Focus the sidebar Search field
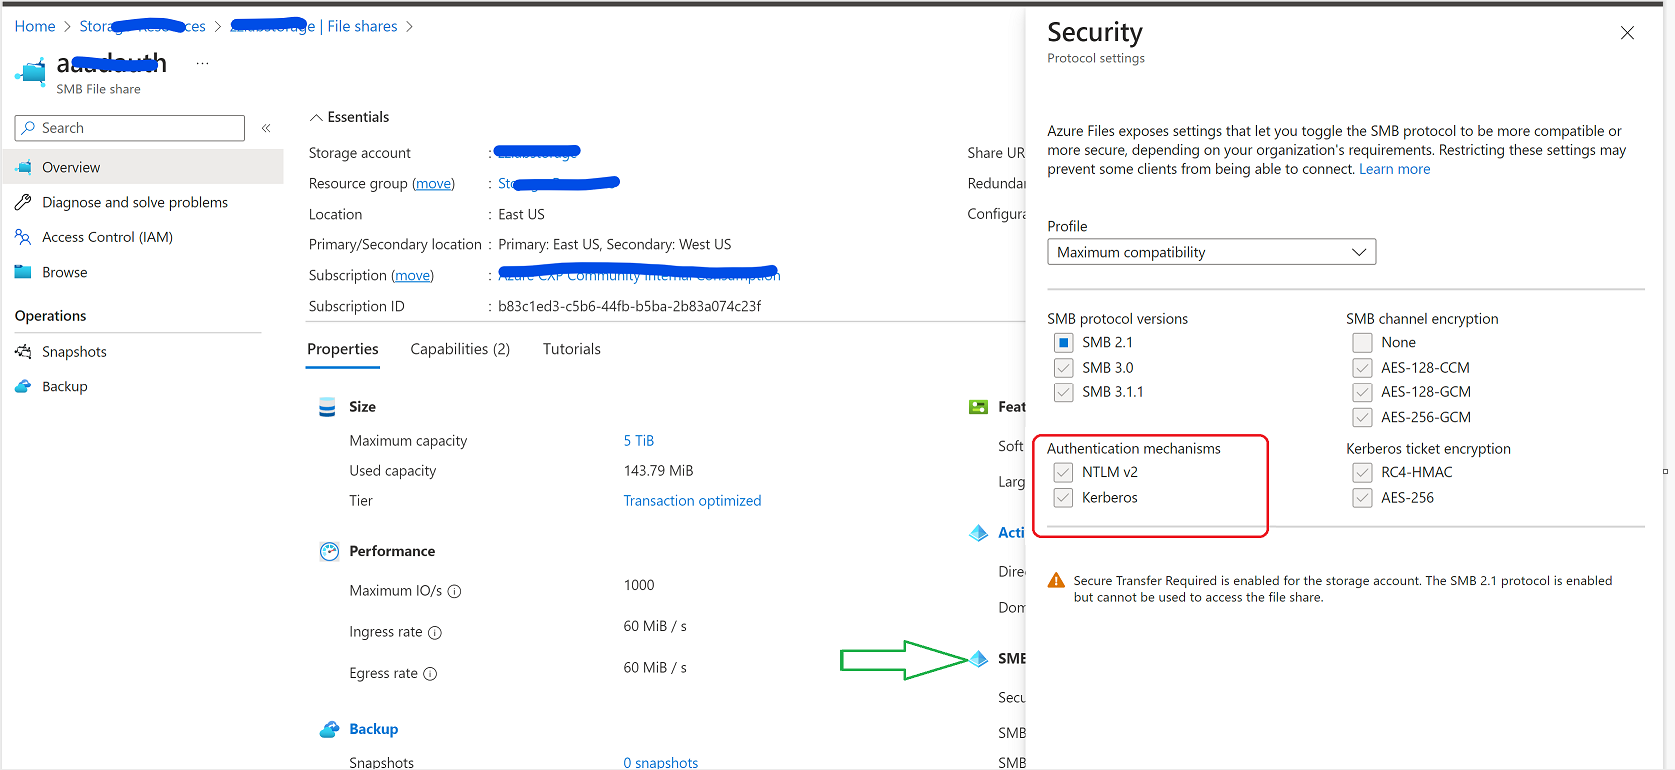The width and height of the screenshot is (1675, 770). 130,128
